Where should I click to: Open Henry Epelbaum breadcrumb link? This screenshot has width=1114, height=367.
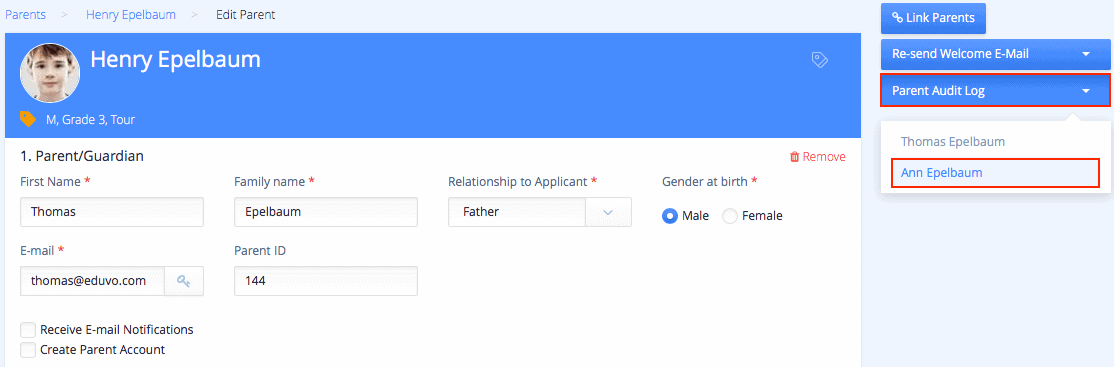131,14
